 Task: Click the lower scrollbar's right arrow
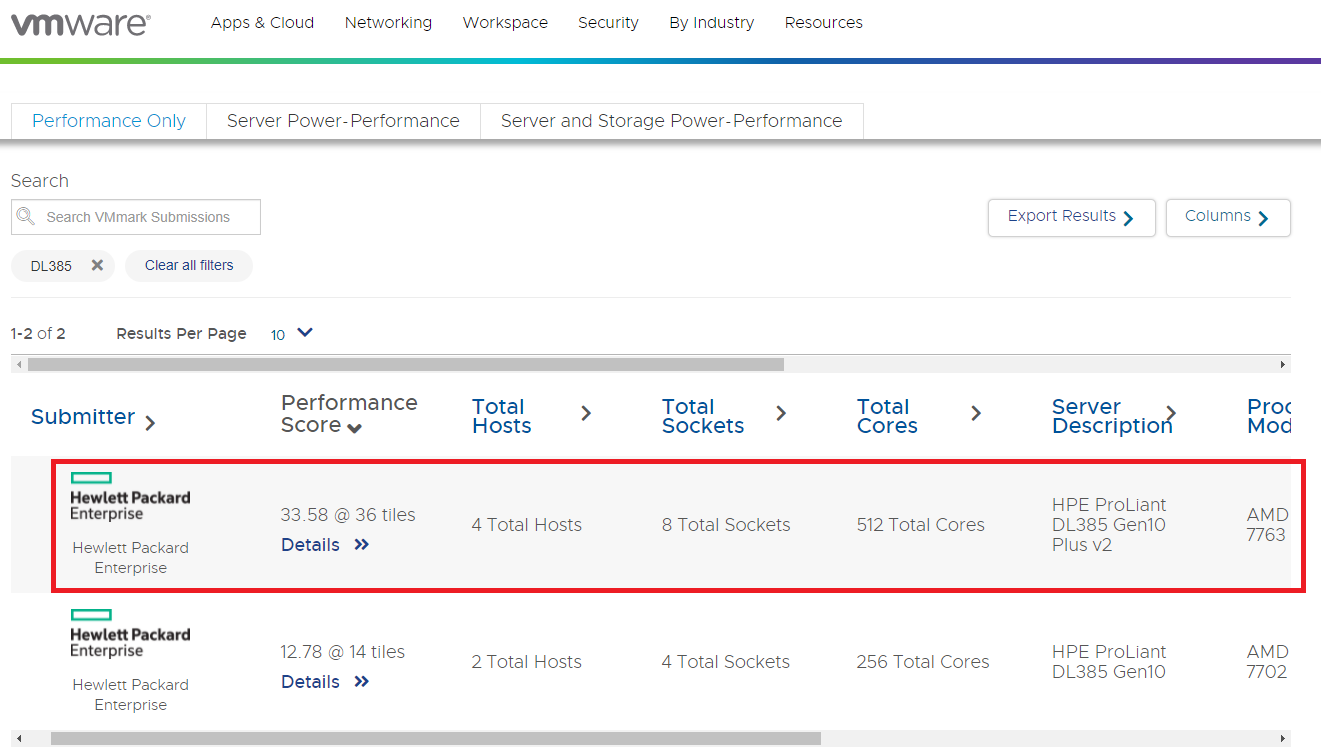(1283, 739)
